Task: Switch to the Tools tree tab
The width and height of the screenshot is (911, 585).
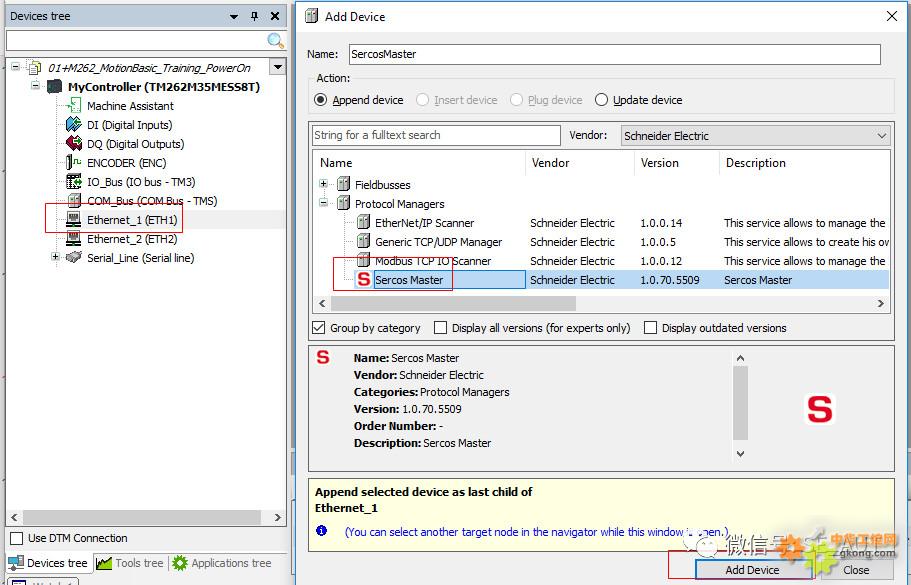Action: click(130, 563)
